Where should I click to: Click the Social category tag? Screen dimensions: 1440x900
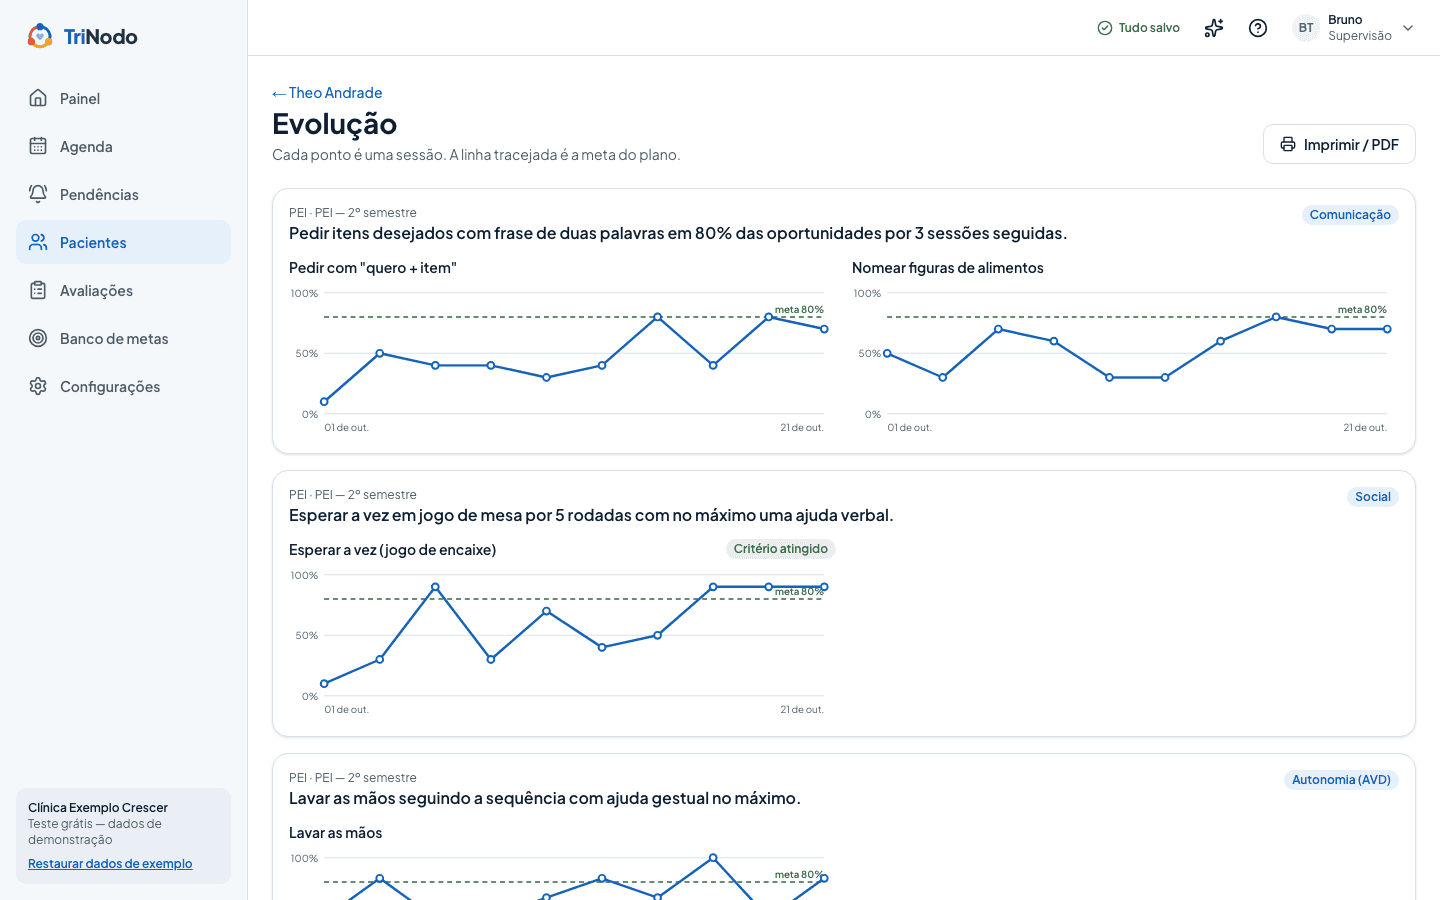pos(1373,497)
